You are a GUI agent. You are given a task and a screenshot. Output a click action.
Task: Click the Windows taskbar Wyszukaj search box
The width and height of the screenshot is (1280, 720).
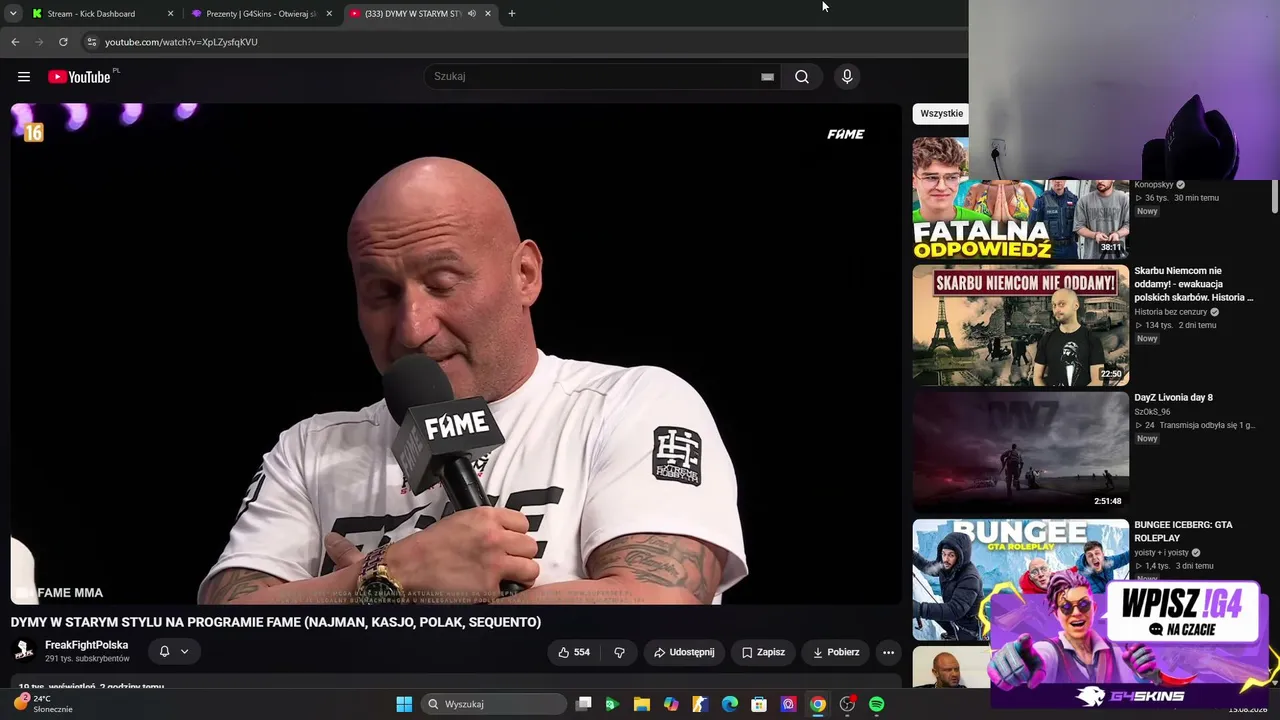[x=494, y=704]
